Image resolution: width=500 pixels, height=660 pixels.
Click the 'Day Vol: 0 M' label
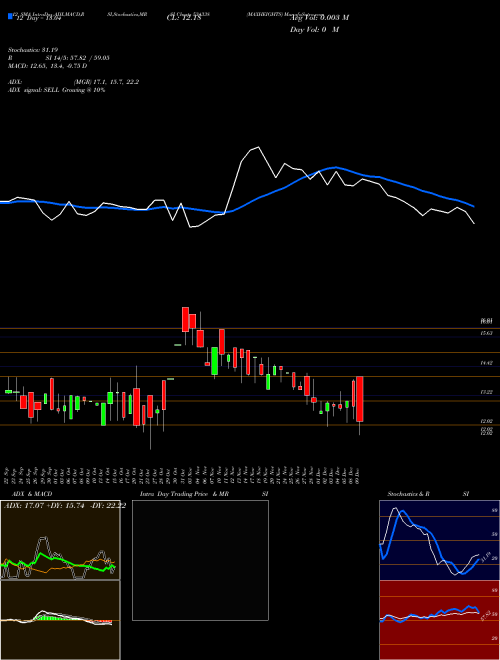tap(314, 29)
